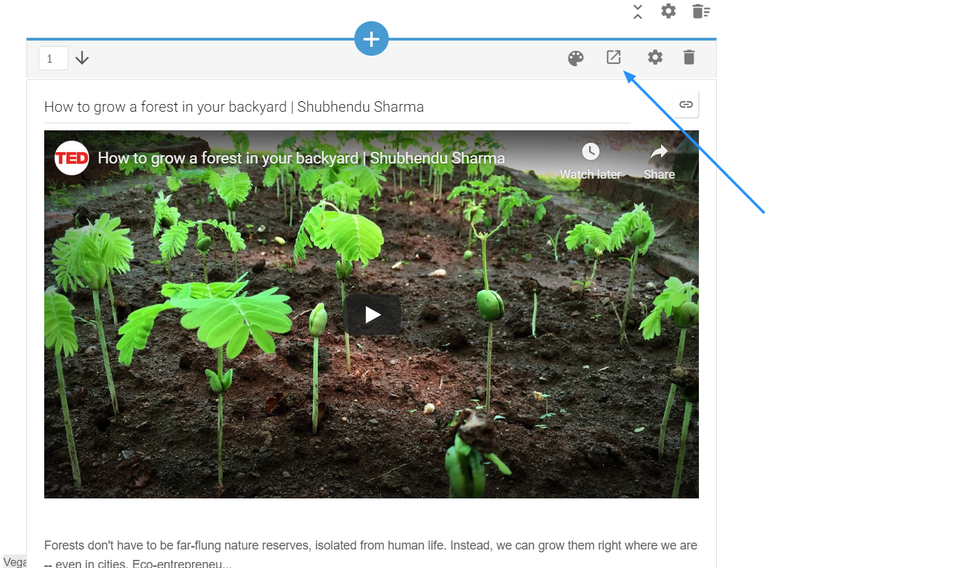Click the position number field showing 1
This screenshot has height=568, width=980.
click(53, 59)
